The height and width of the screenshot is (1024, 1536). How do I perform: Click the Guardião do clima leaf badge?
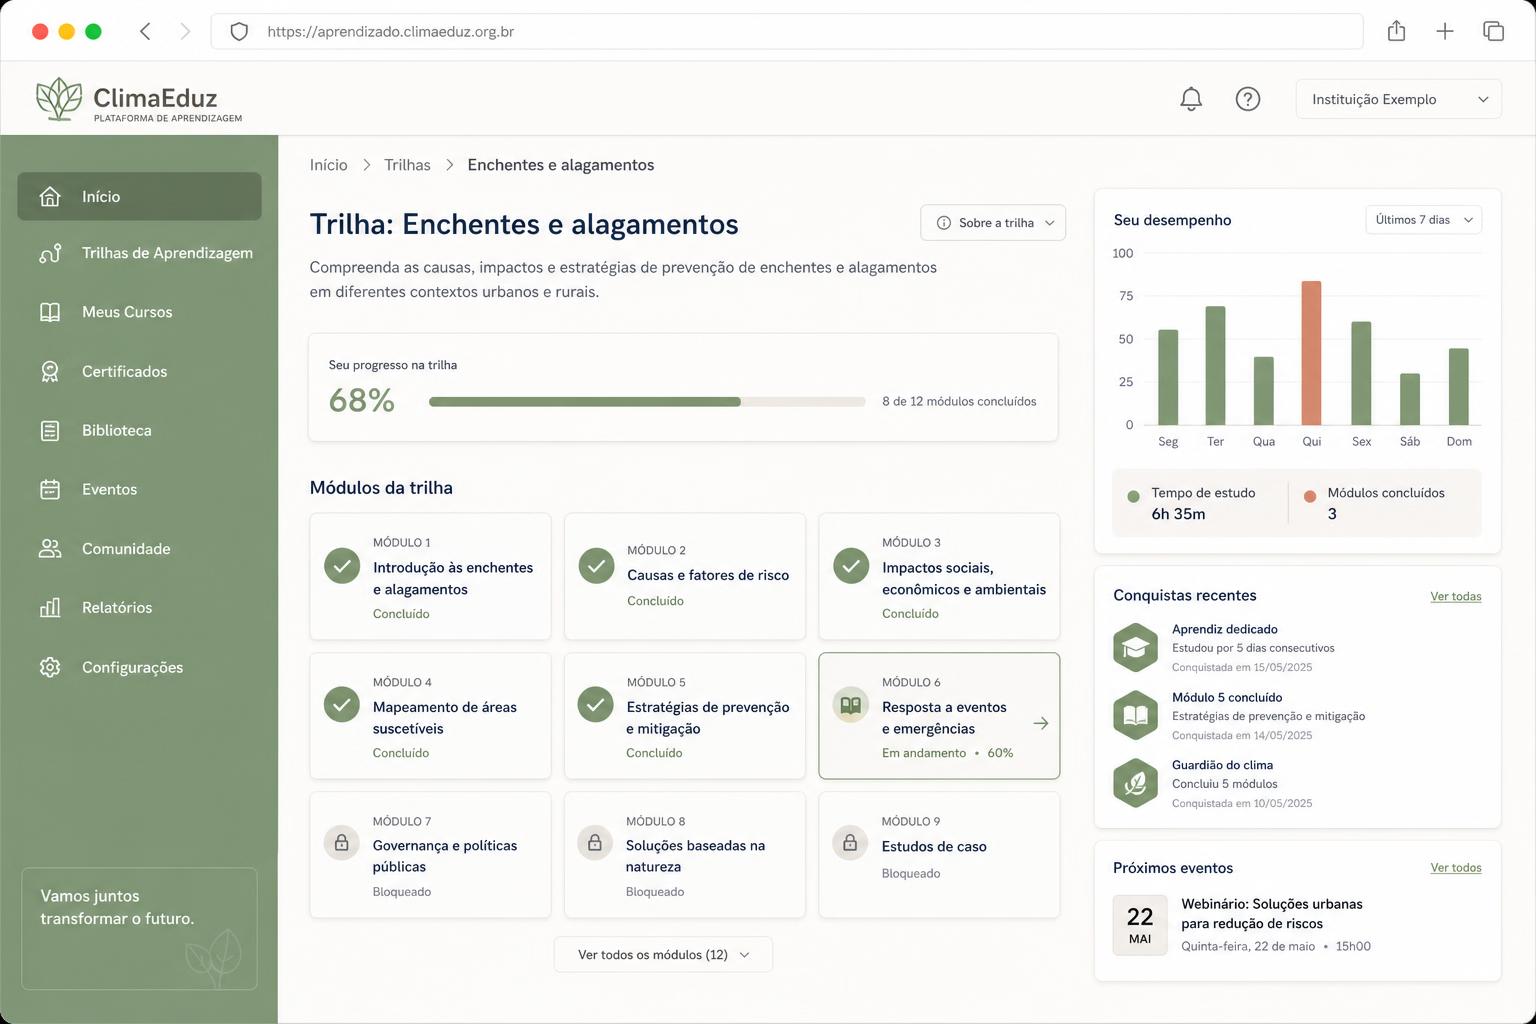(x=1135, y=783)
